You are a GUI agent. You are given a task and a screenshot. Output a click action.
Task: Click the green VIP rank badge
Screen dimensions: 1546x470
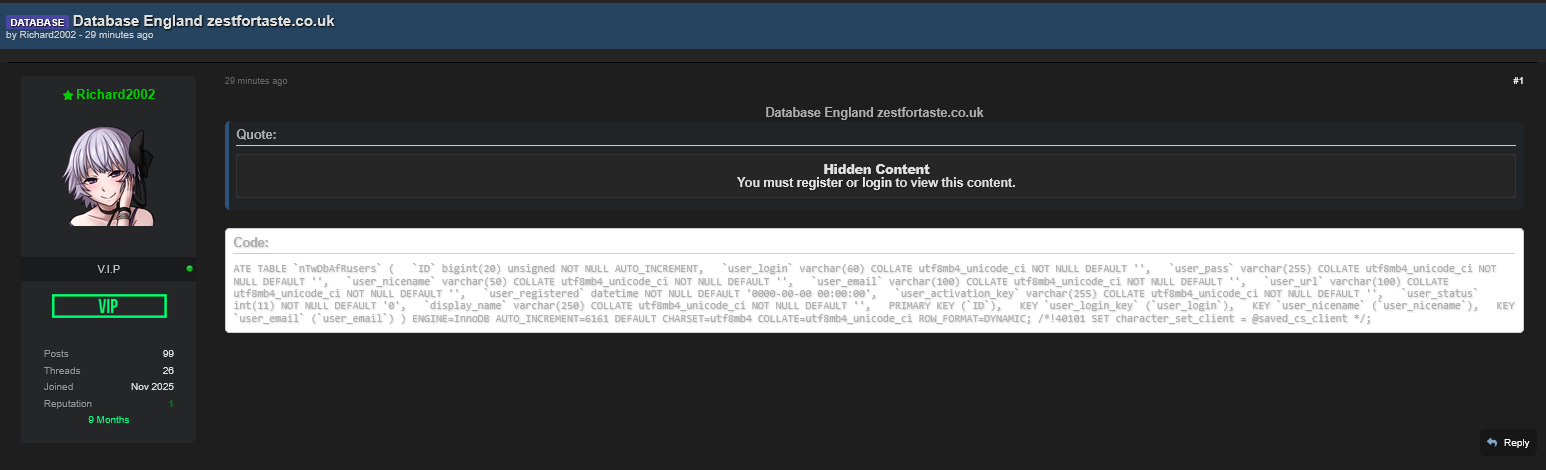coord(109,306)
